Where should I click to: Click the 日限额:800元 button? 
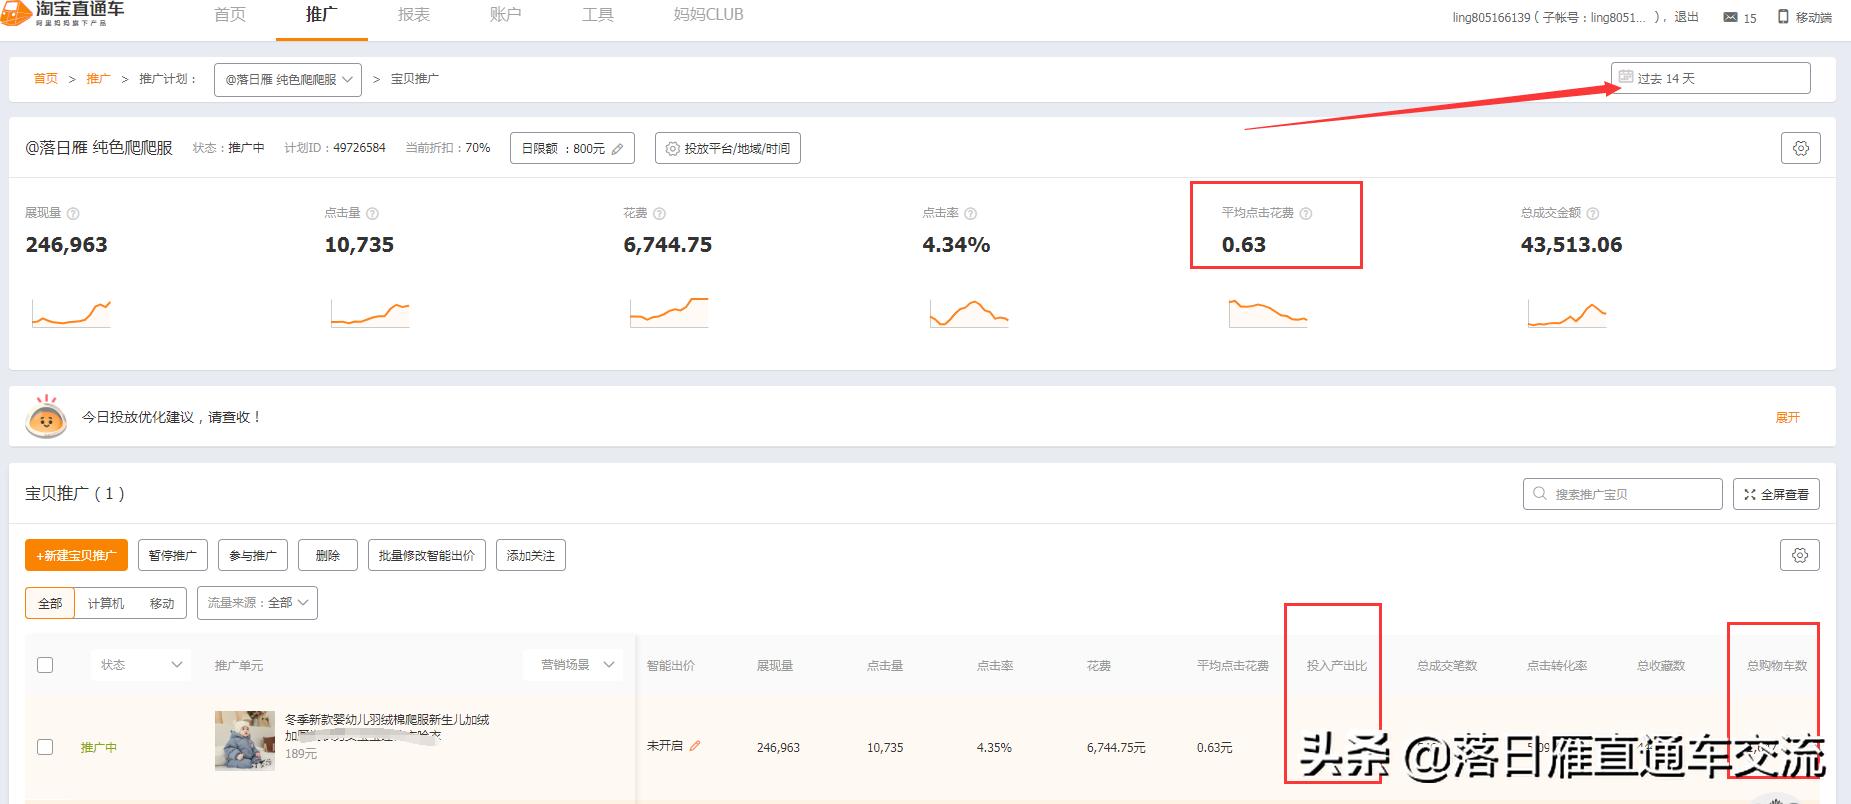(x=573, y=148)
